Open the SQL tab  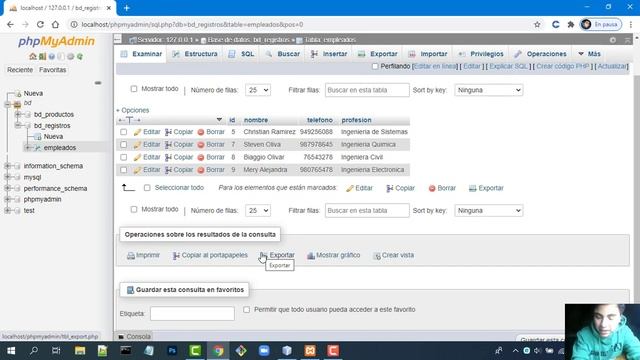click(242, 54)
